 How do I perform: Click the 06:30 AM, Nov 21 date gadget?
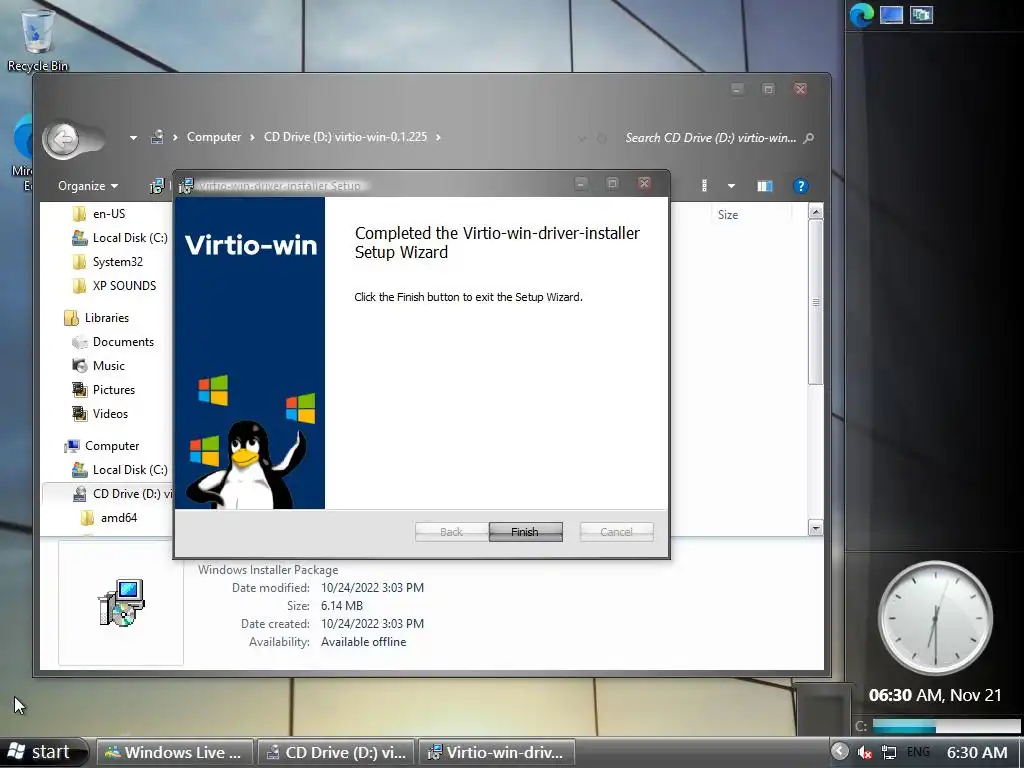tap(935, 695)
